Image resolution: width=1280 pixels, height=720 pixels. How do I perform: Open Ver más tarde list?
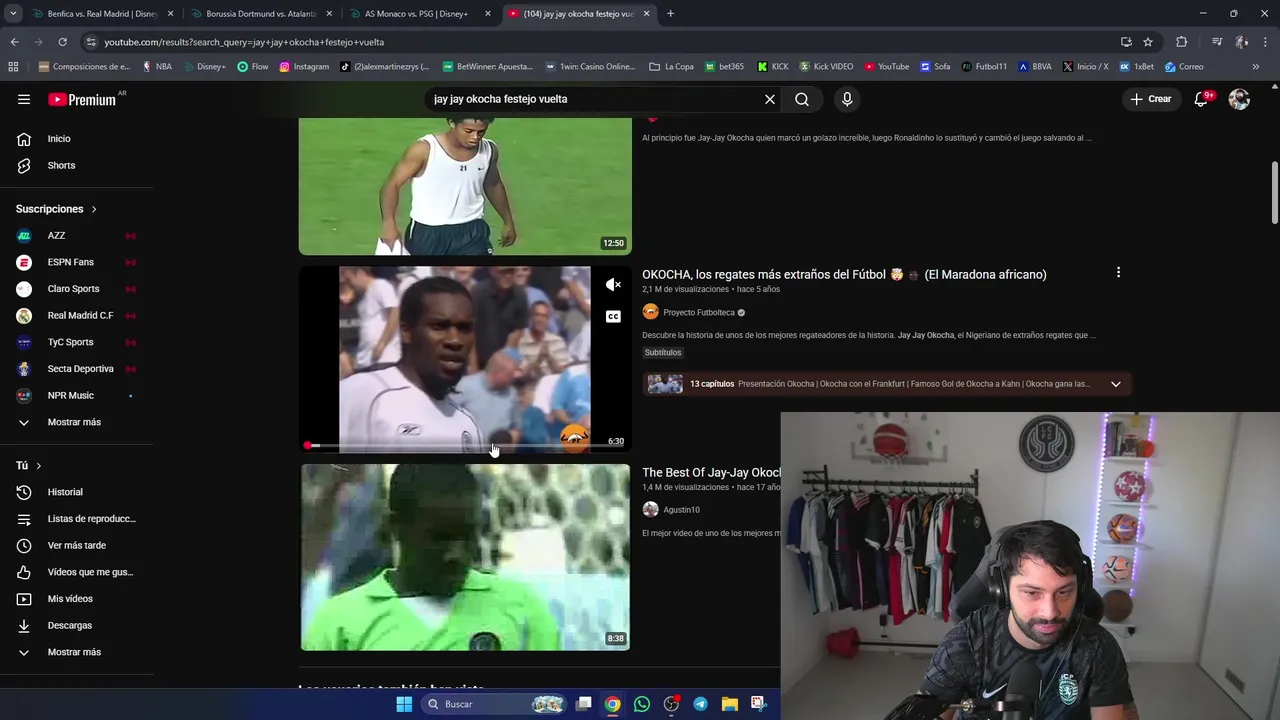point(76,545)
